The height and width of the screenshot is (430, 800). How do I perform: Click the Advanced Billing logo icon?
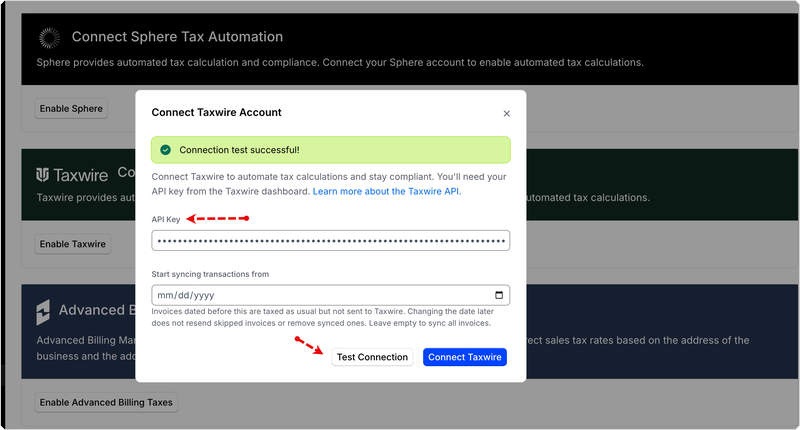click(x=43, y=312)
